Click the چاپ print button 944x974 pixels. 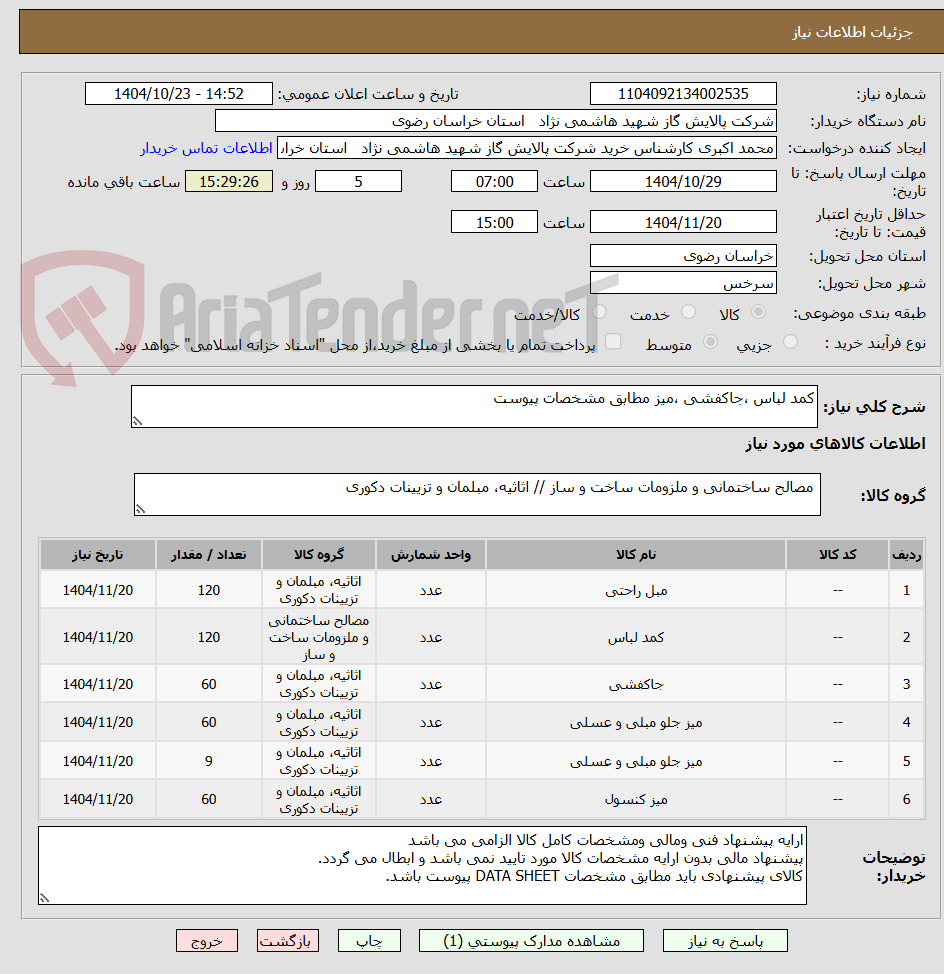pos(369,941)
